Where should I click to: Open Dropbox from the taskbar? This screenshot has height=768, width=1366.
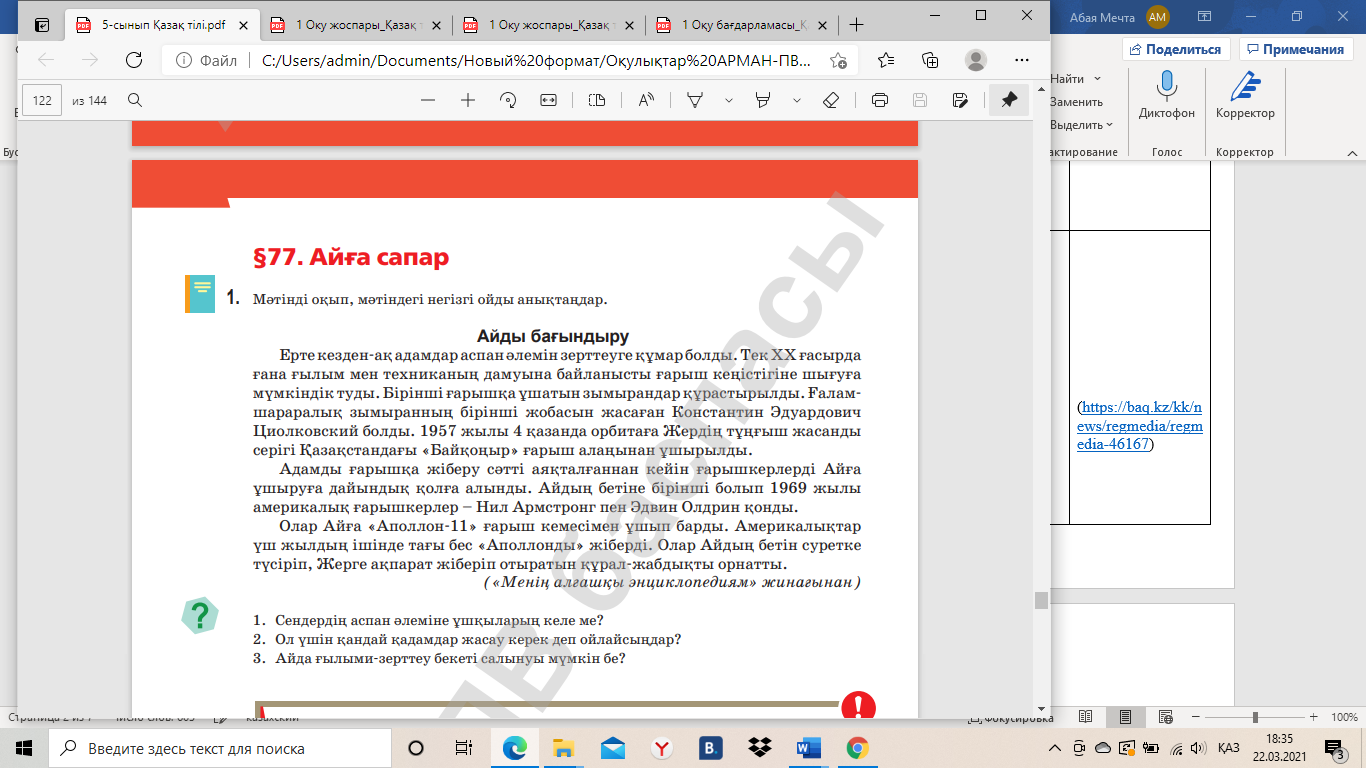pyautogui.click(x=759, y=748)
